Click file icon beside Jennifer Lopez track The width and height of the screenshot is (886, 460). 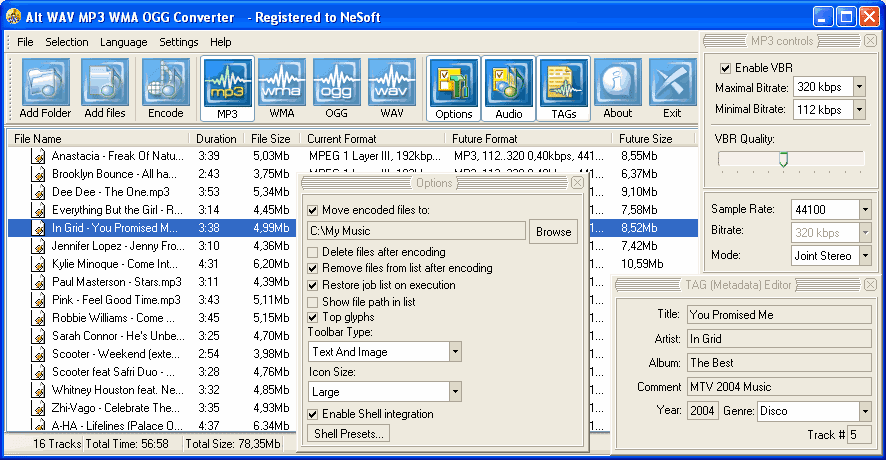tap(38, 246)
